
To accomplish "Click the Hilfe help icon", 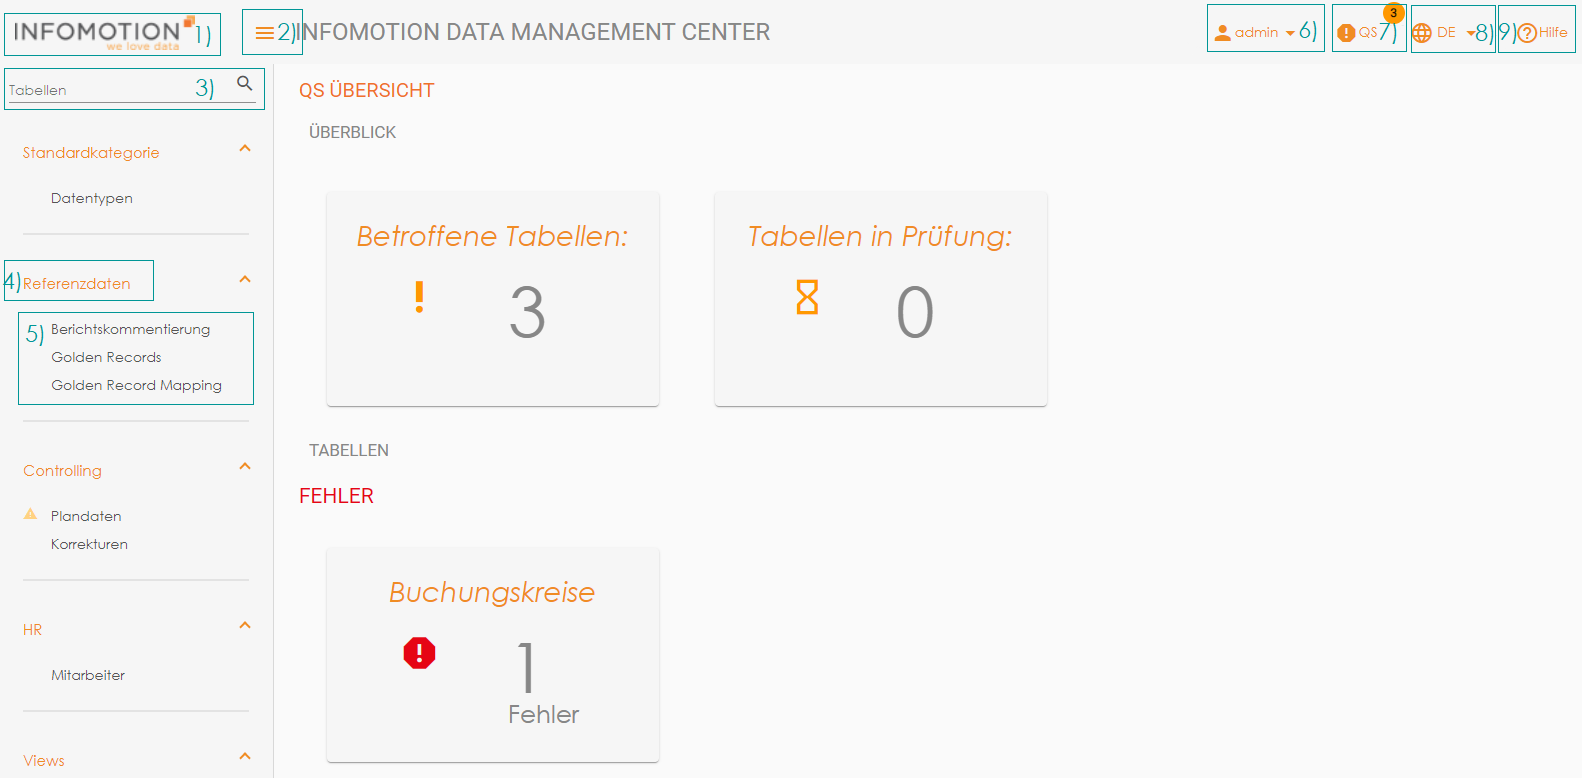I will point(1527,33).
